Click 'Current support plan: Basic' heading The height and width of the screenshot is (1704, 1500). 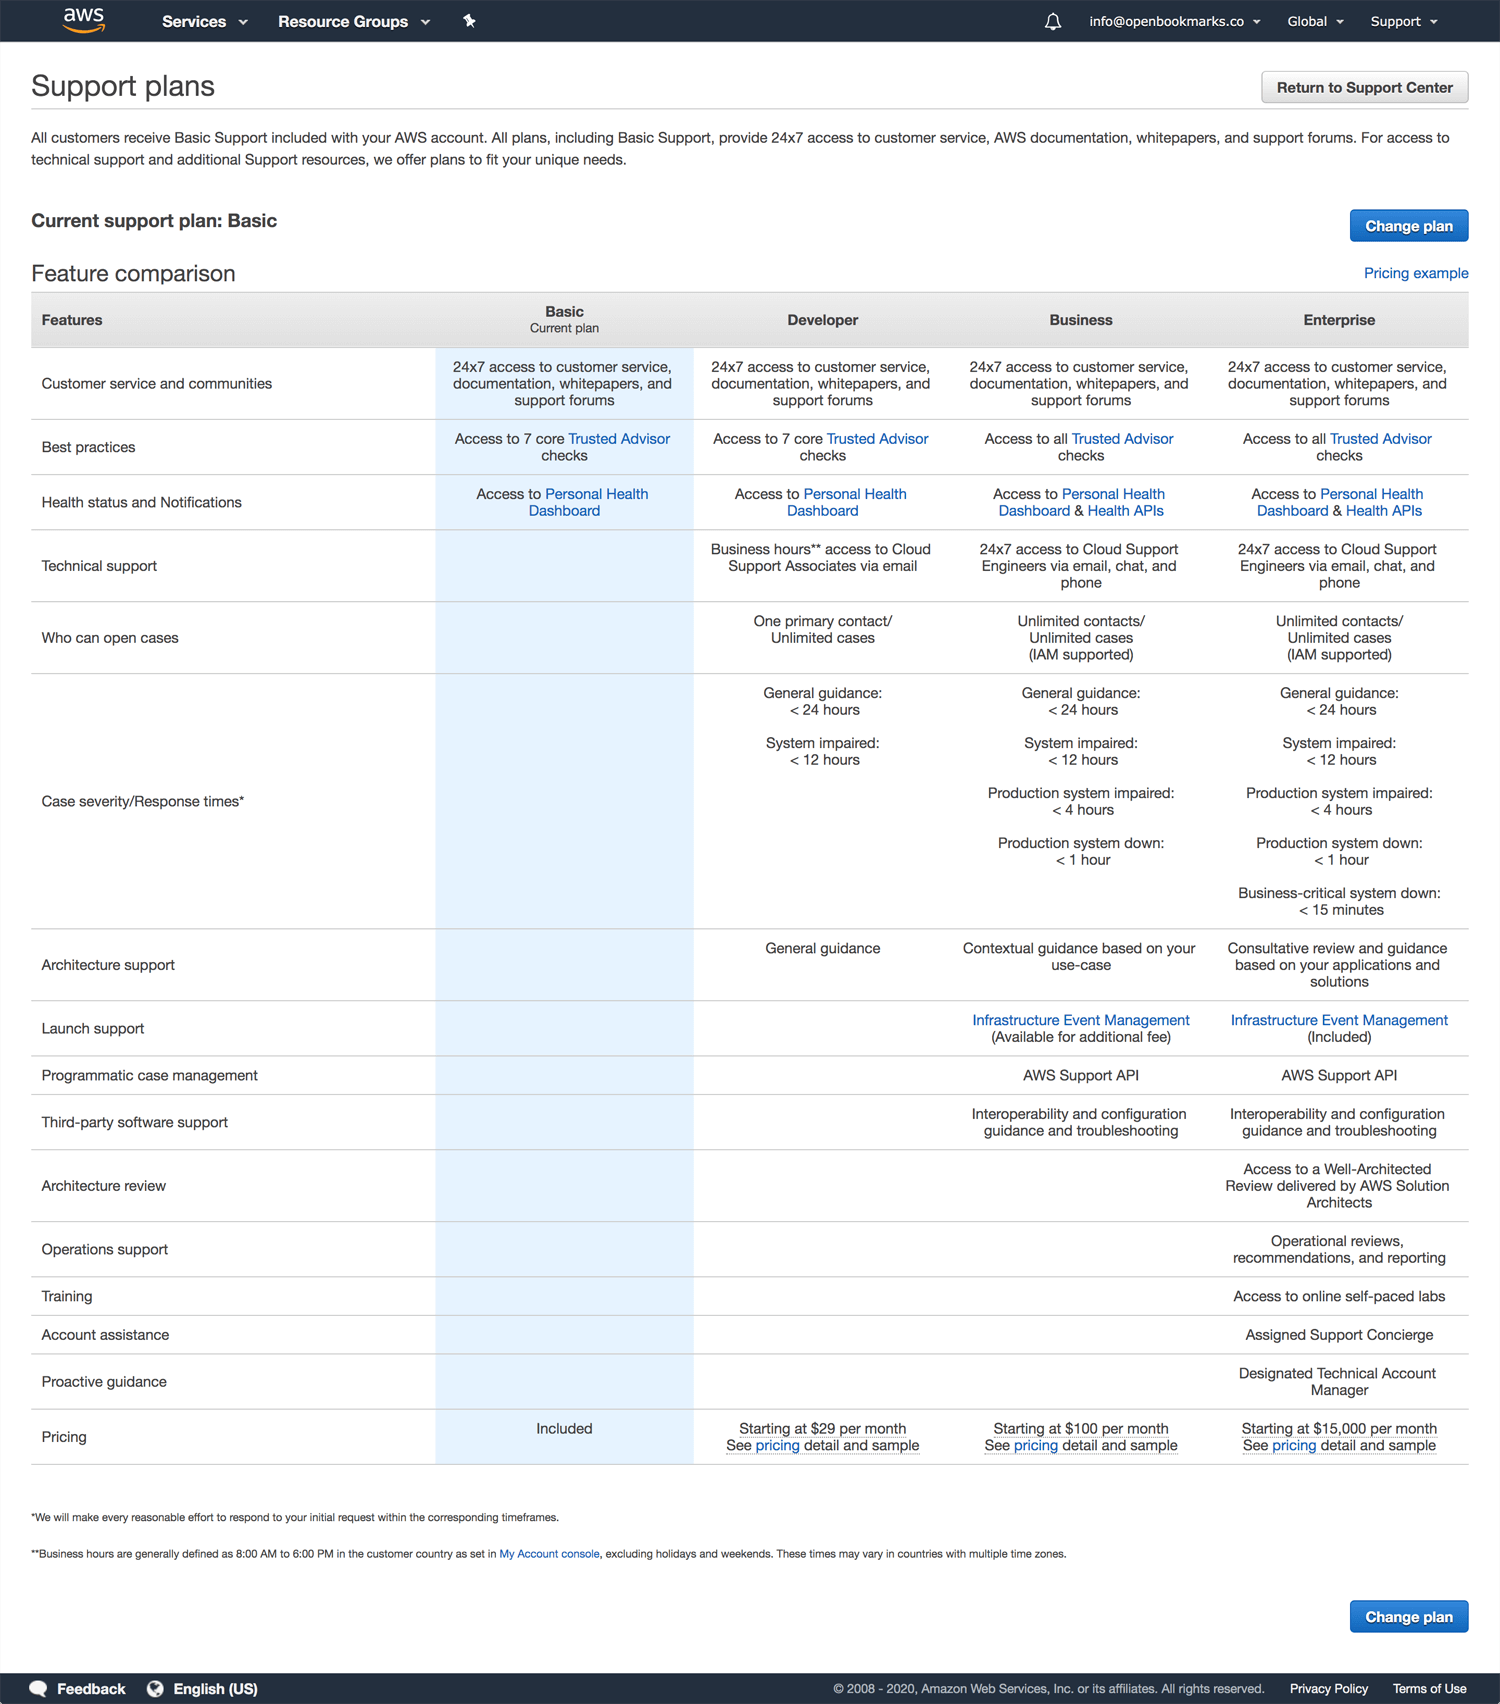coord(154,220)
